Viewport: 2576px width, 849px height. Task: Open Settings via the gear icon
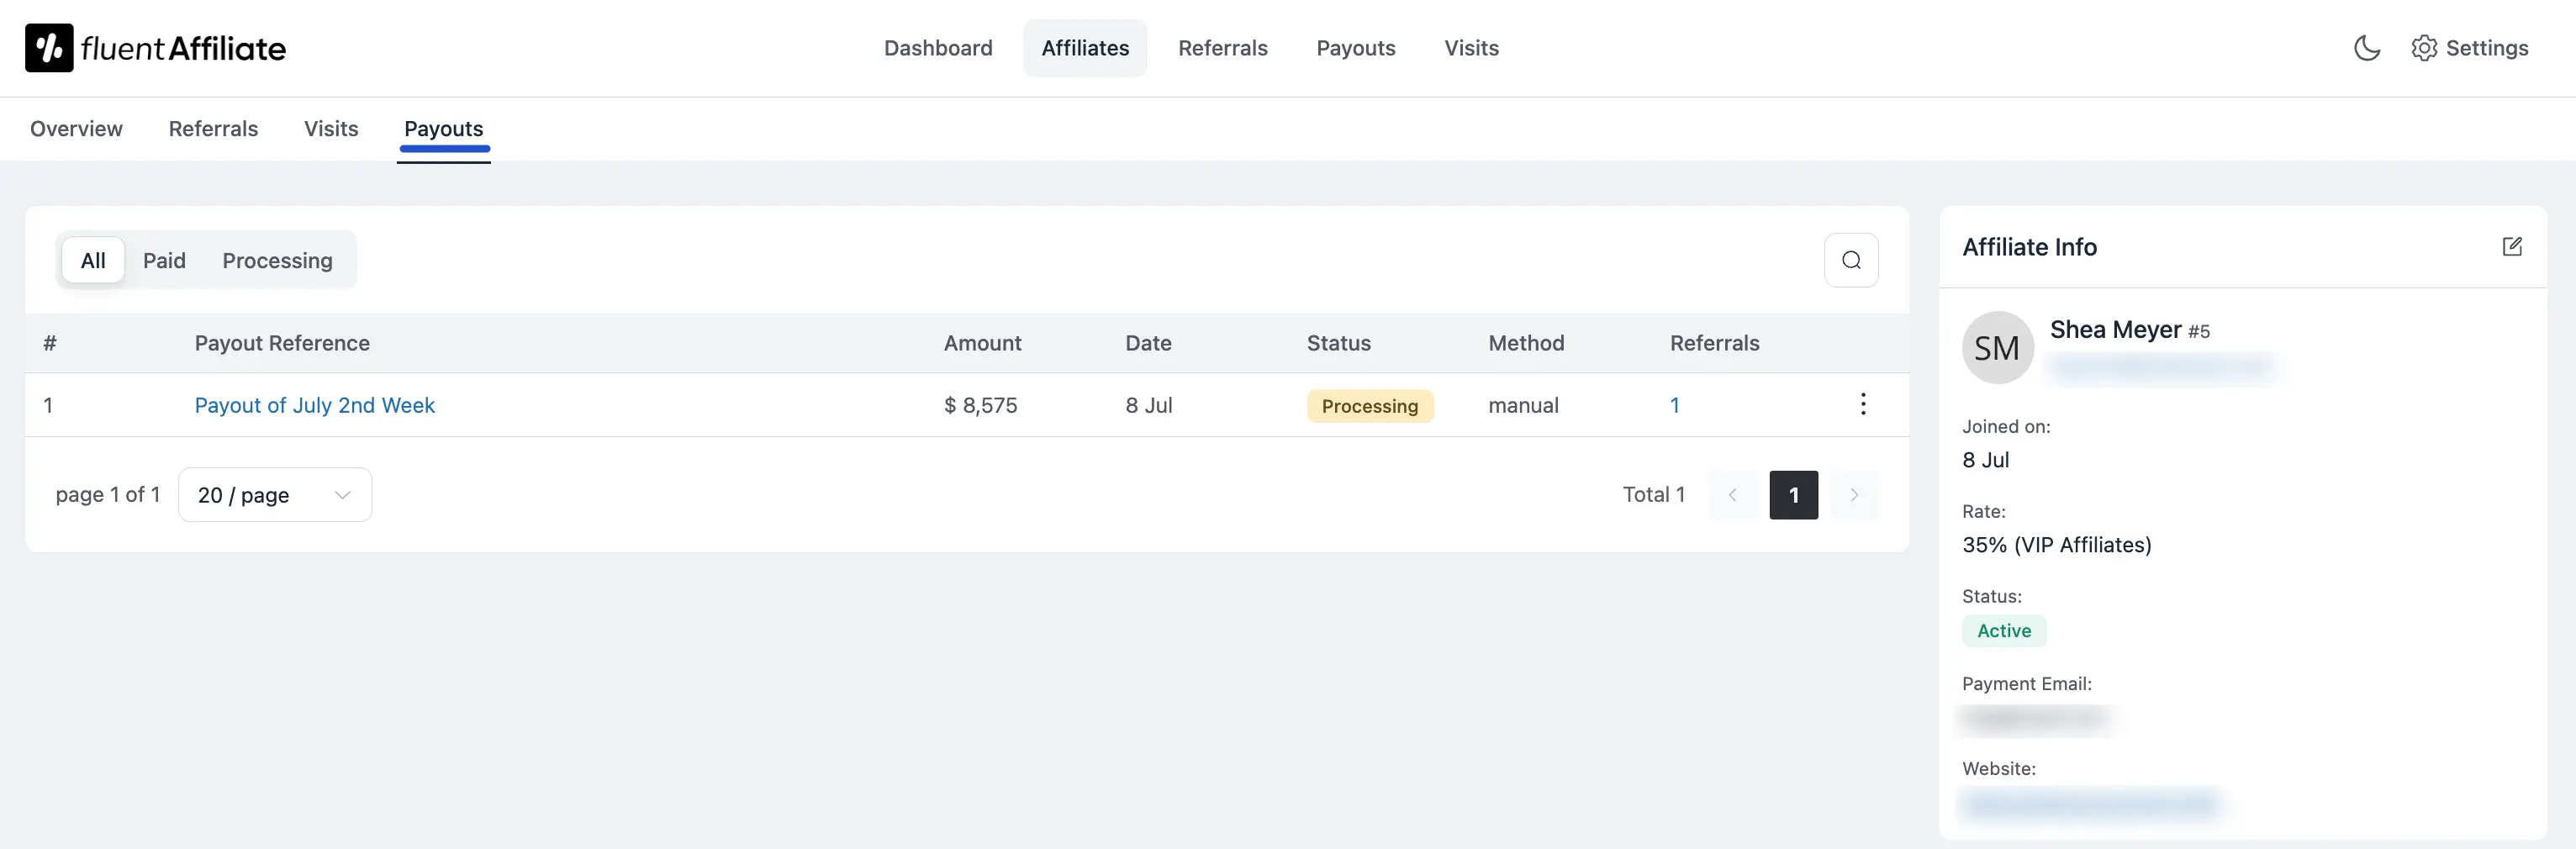tap(2424, 47)
